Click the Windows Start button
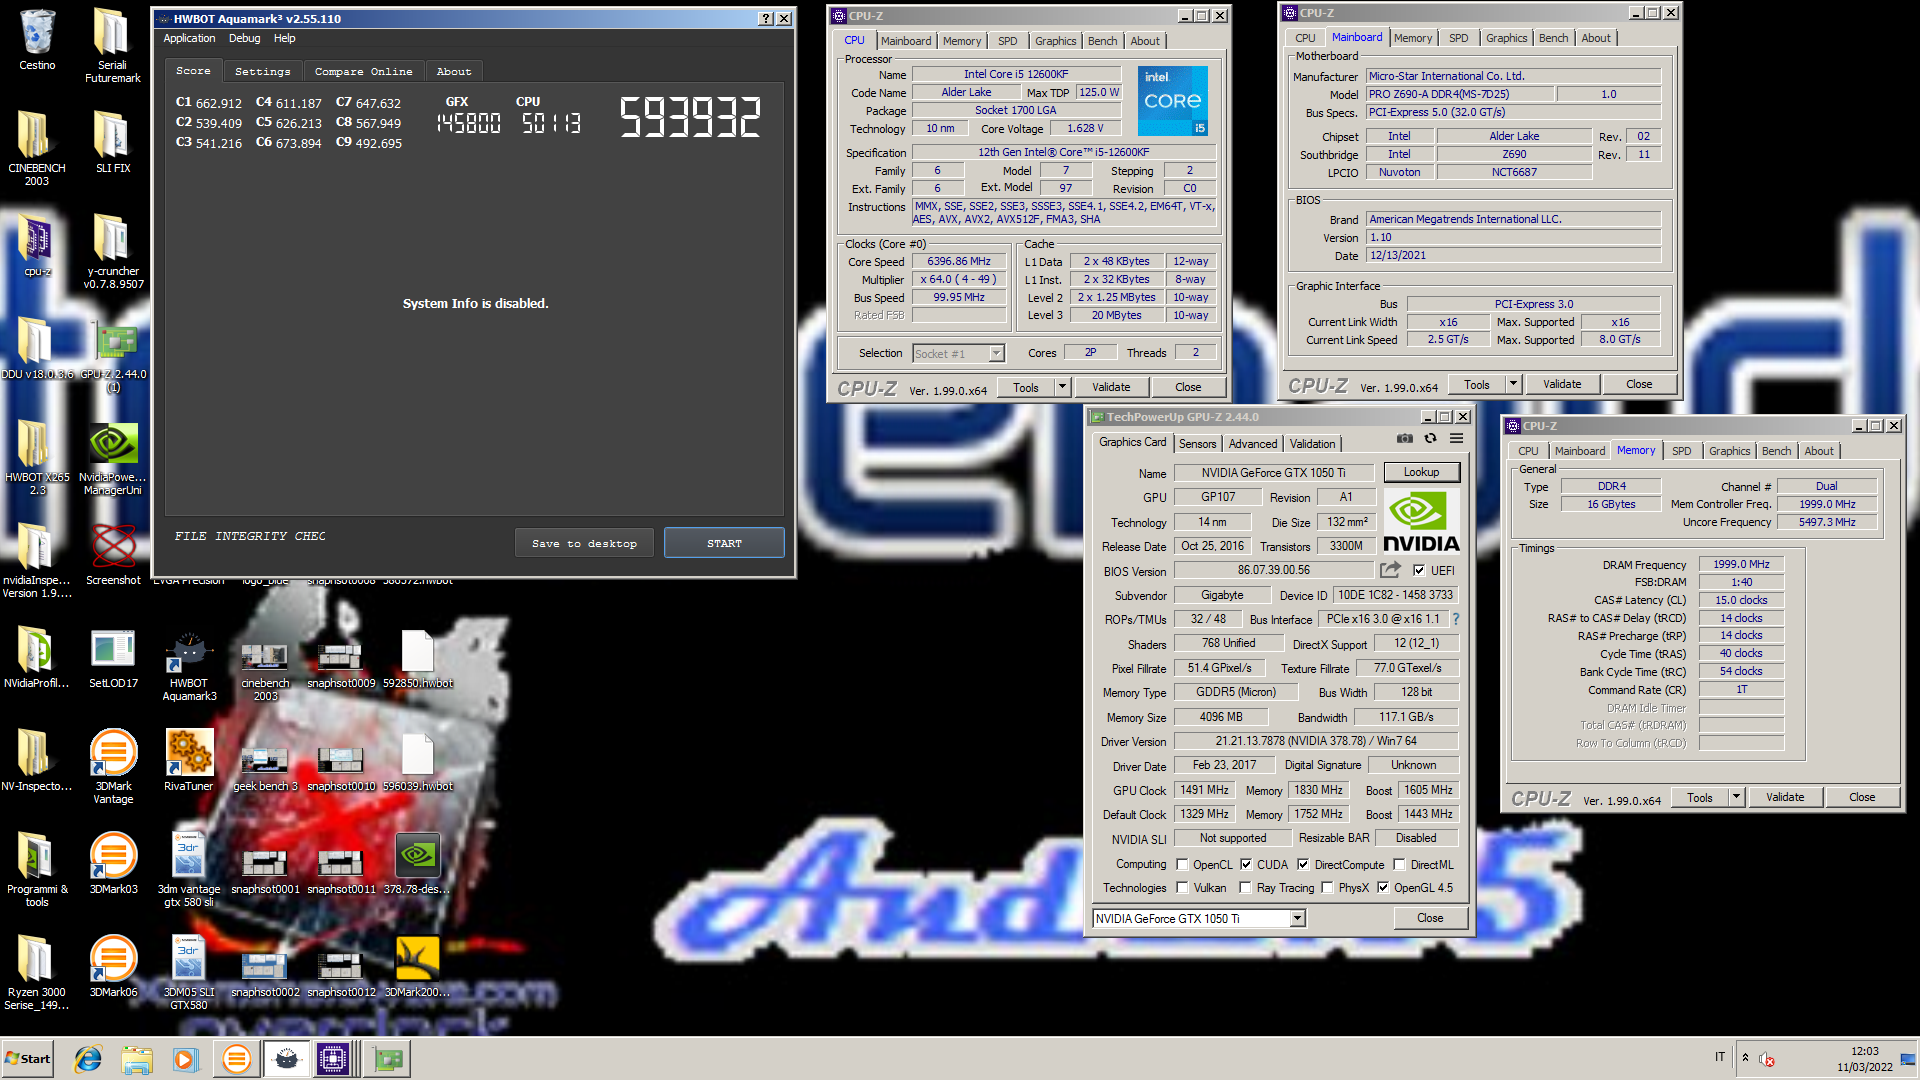The image size is (1920, 1080). (x=28, y=1059)
